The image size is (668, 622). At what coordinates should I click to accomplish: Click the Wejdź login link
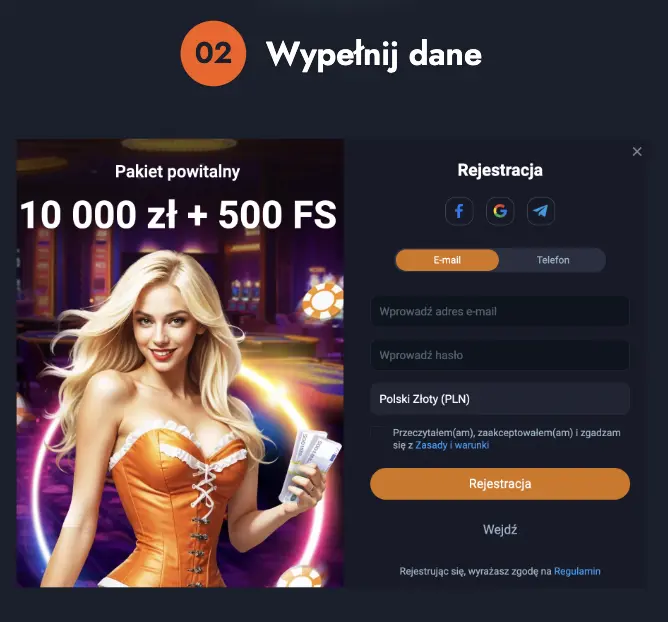(500, 530)
